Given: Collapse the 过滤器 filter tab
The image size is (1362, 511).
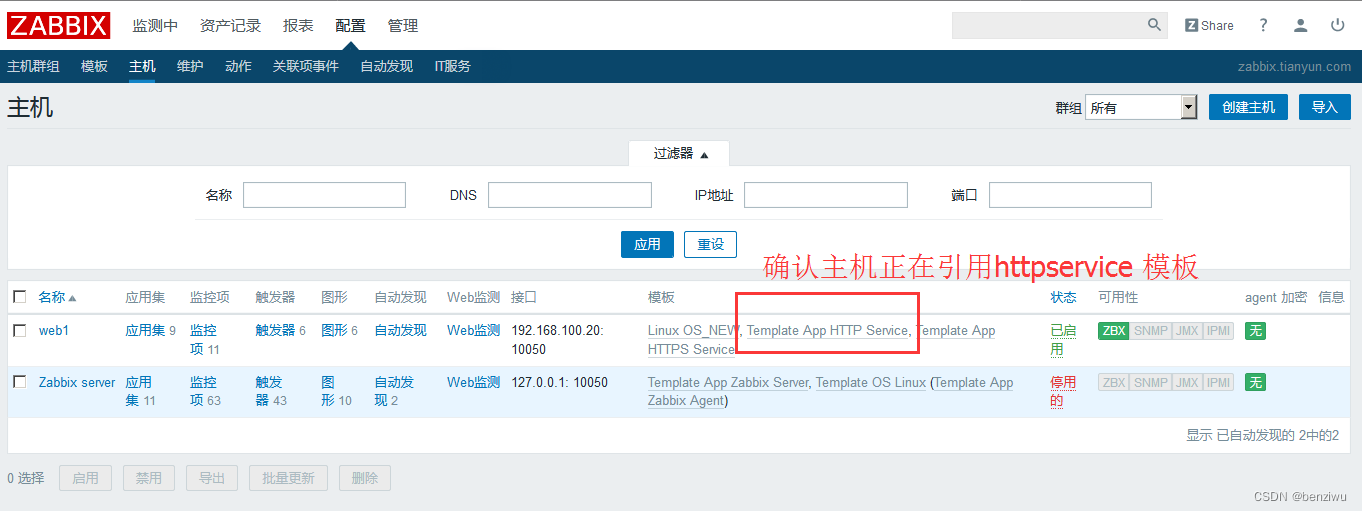Looking at the screenshot, I should click(679, 153).
